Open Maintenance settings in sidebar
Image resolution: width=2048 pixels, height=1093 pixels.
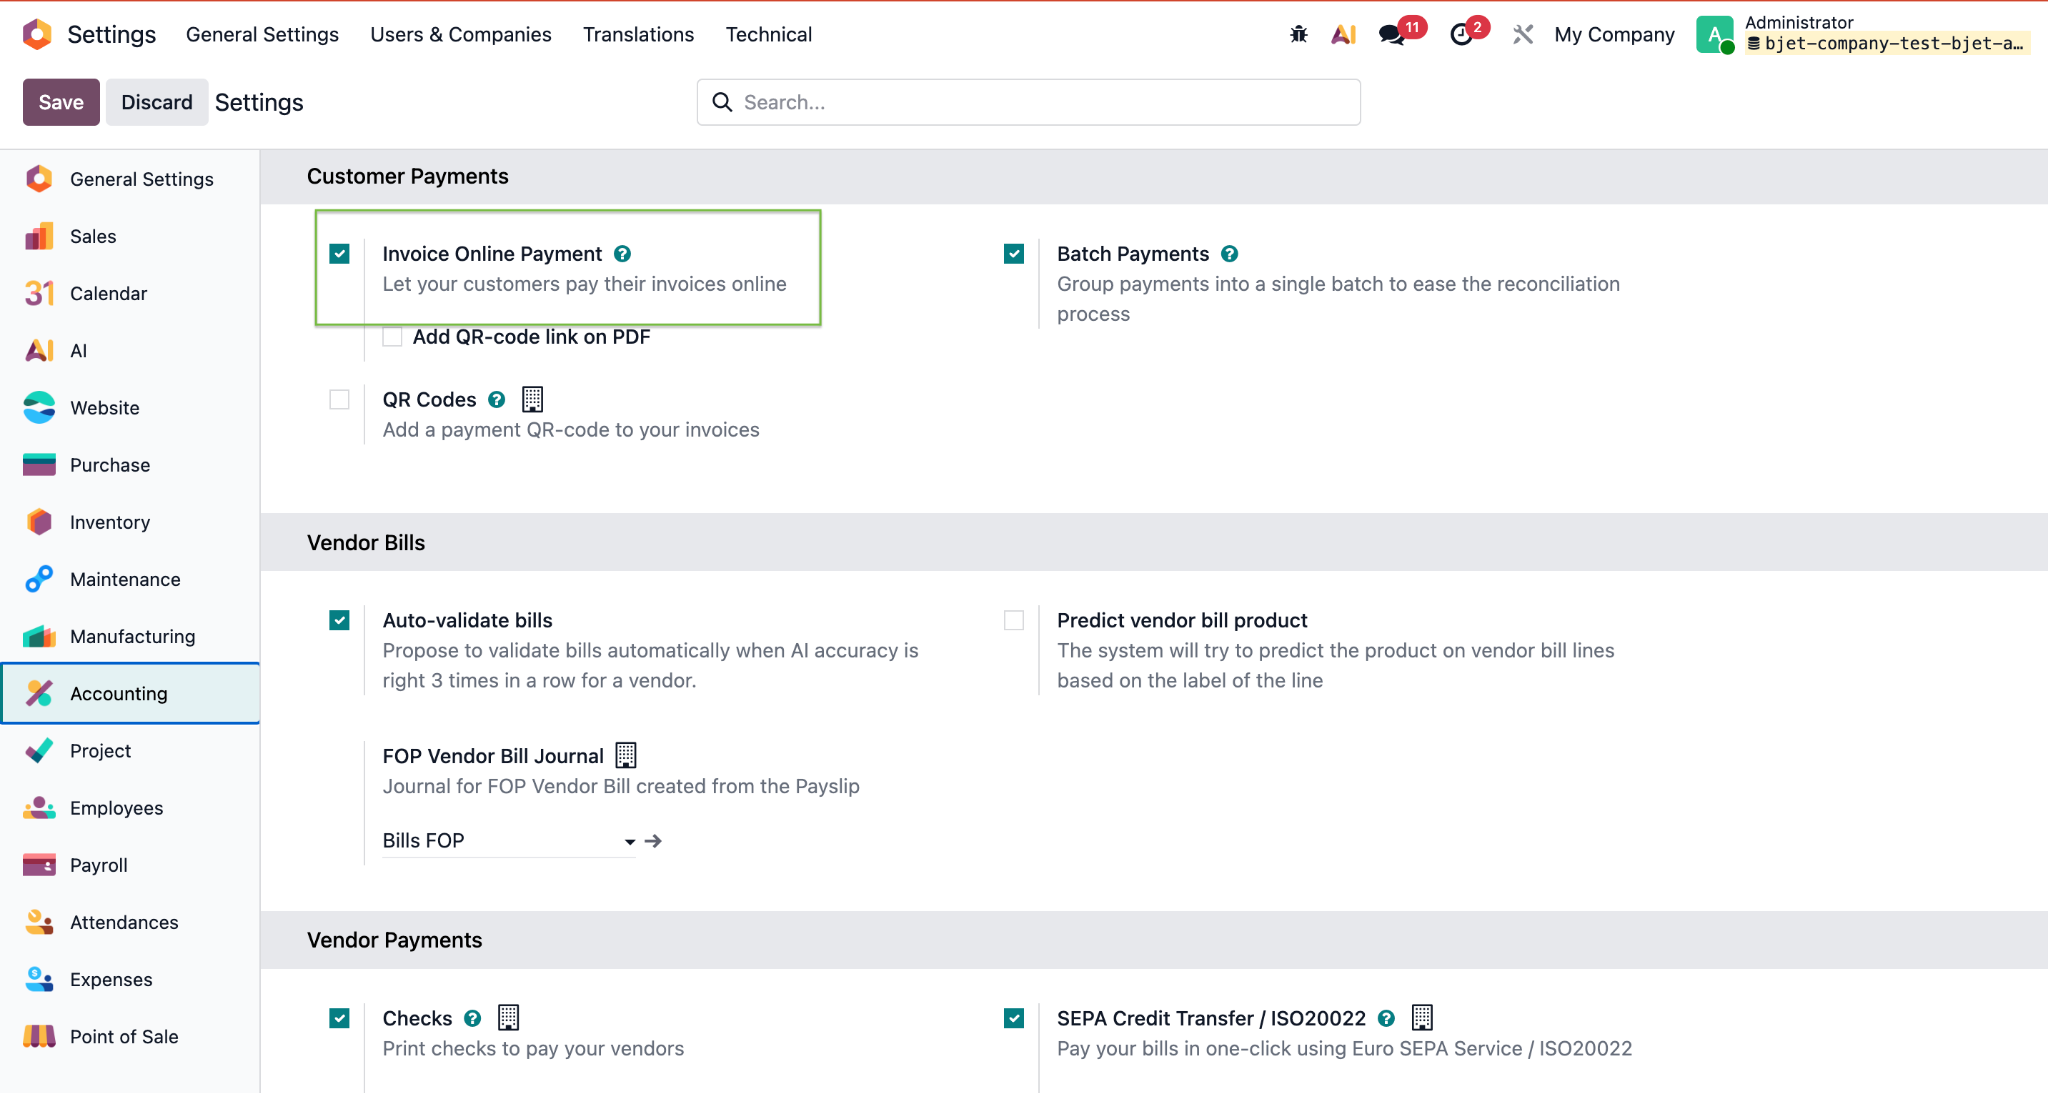130,579
